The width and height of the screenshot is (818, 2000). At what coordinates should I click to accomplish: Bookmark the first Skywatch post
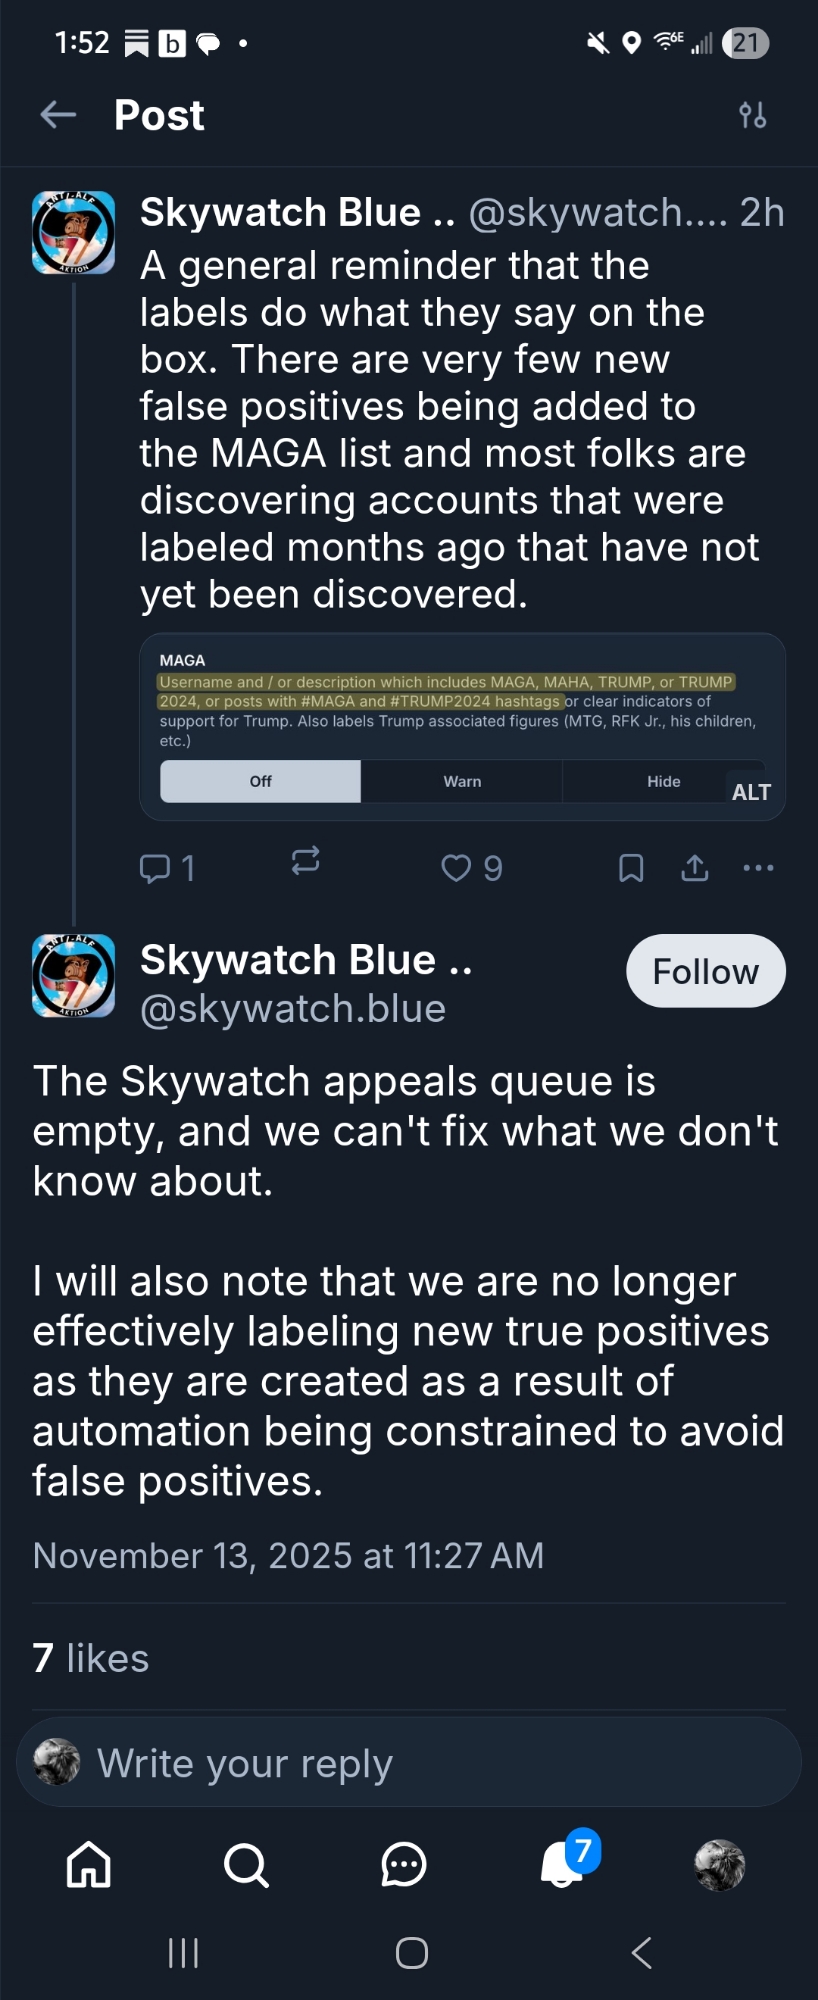click(631, 868)
